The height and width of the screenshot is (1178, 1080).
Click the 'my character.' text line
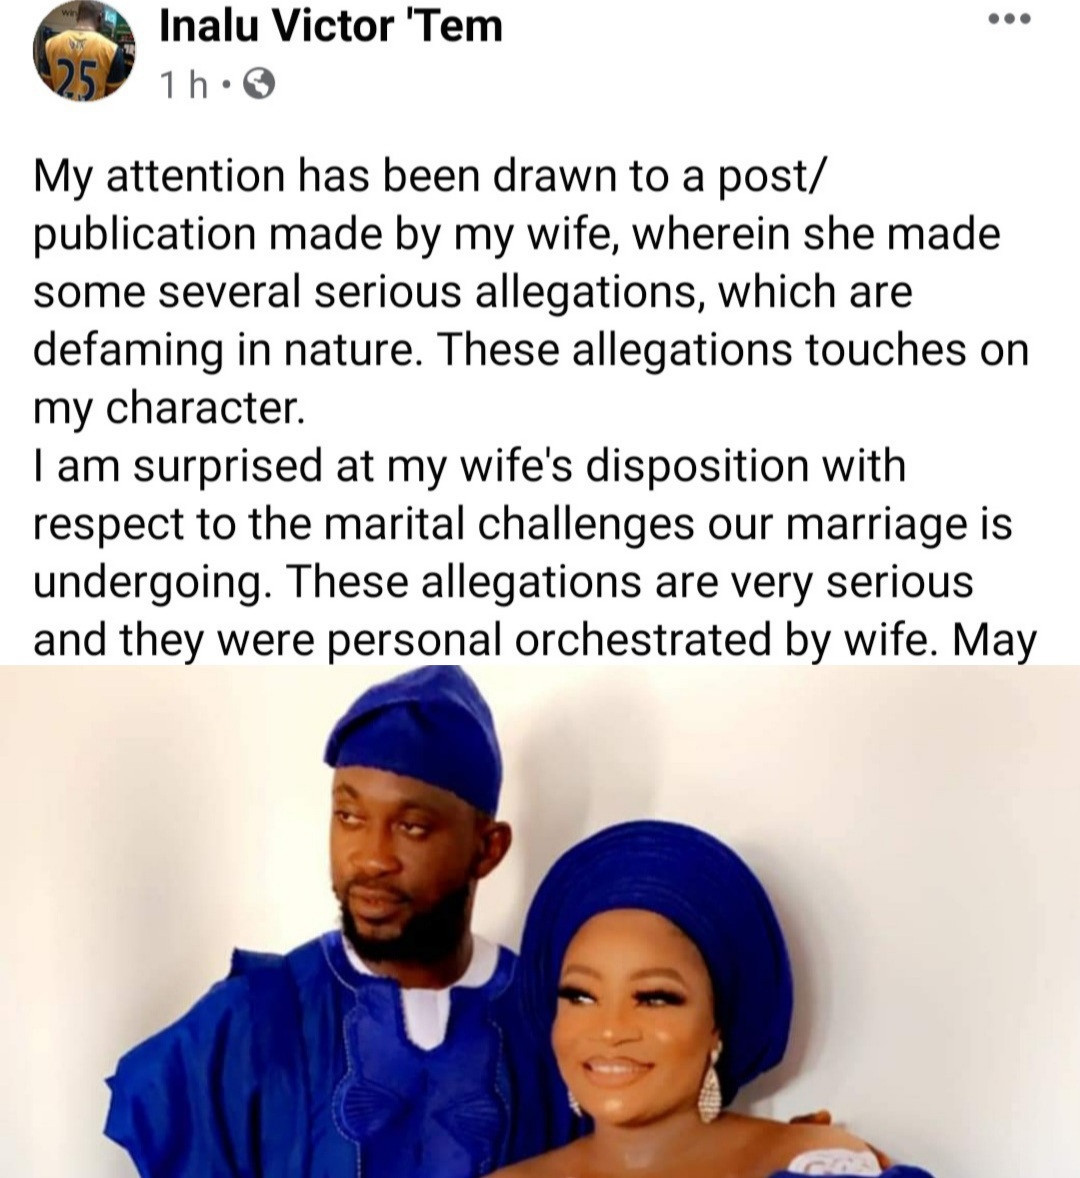coord(169,409)
